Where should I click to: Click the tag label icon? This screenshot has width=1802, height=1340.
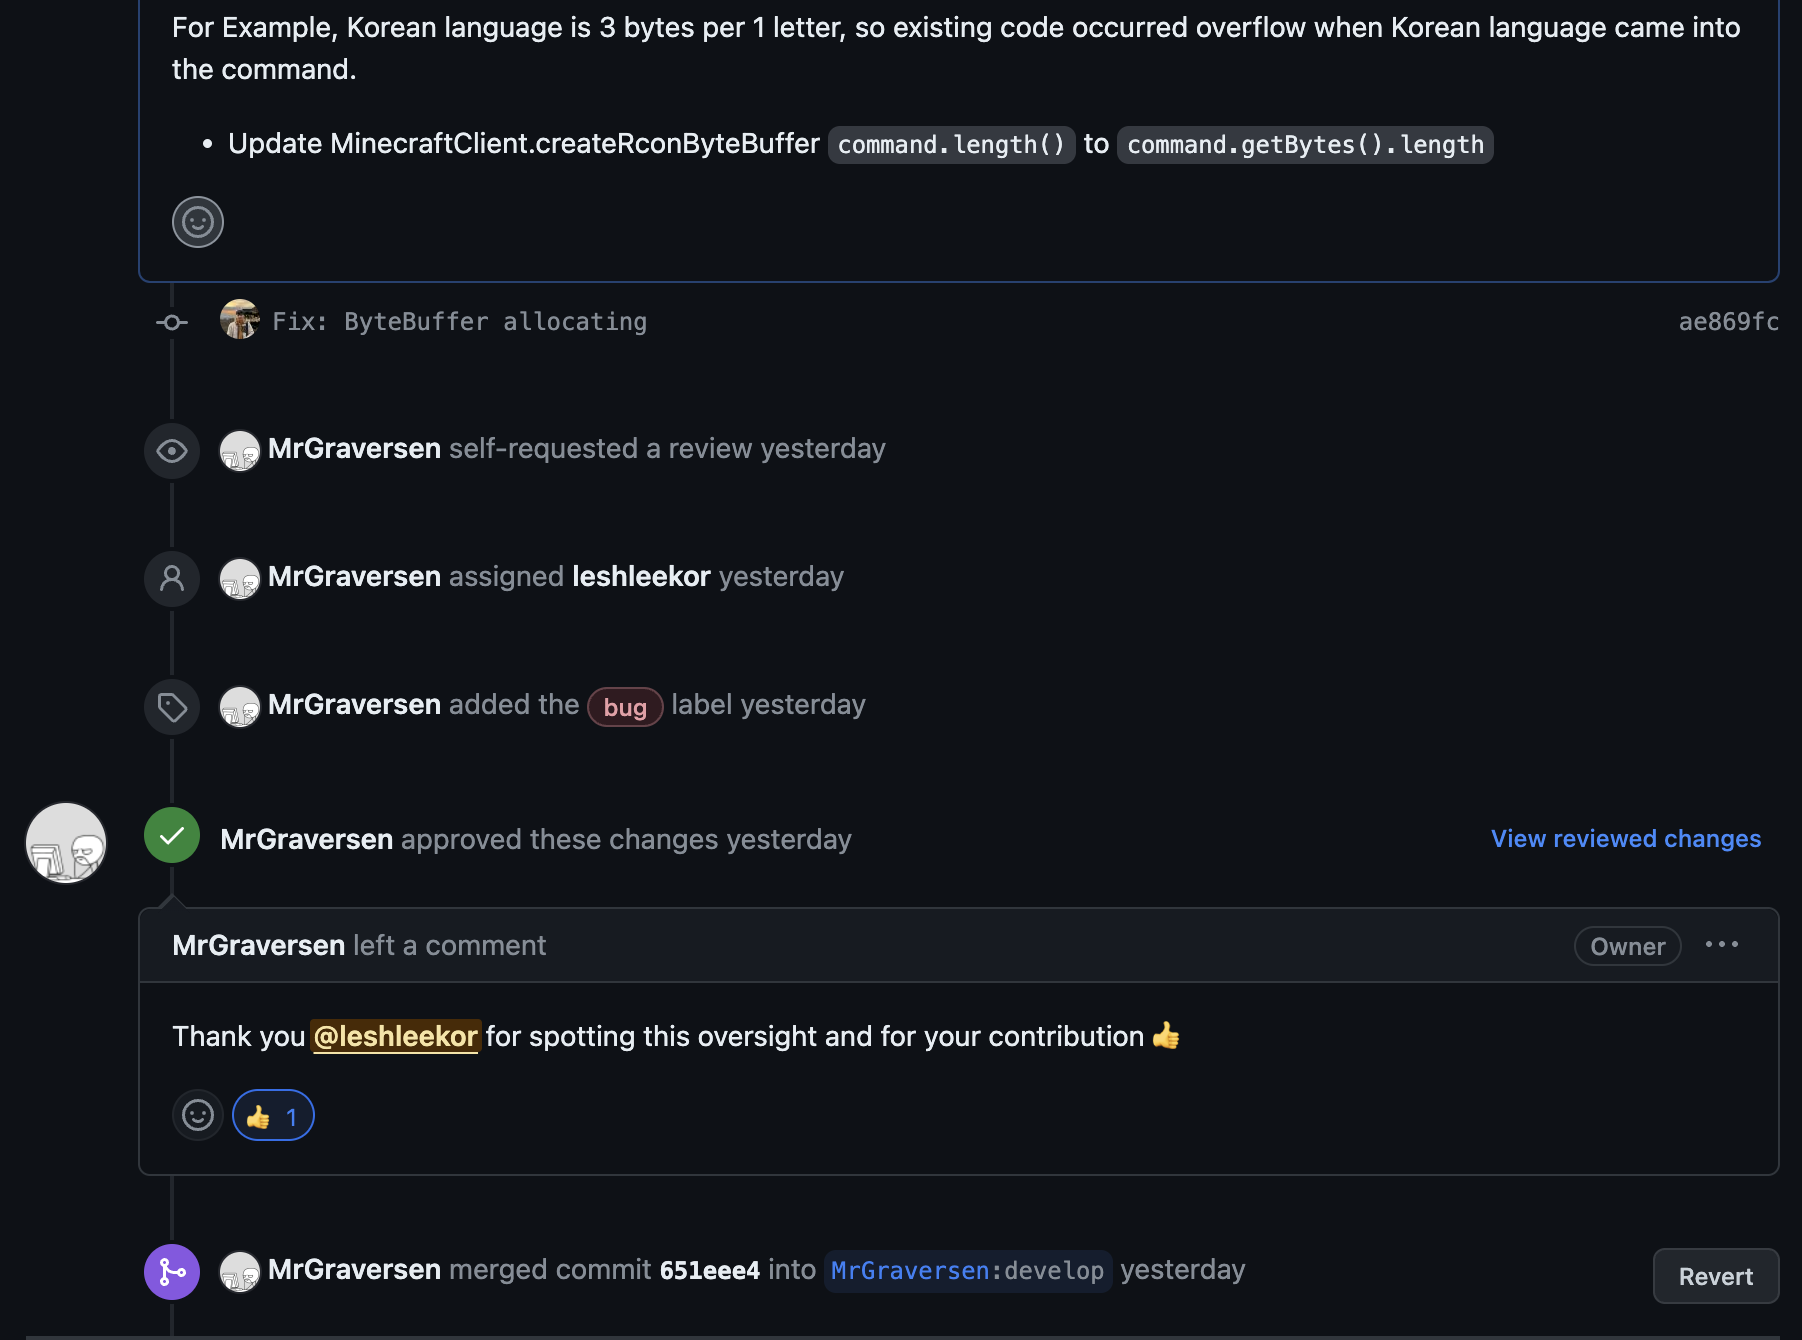(172, 707)
